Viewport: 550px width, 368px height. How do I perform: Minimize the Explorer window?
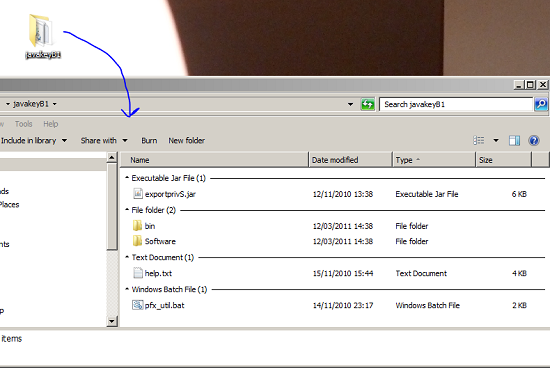pos(518,85)
